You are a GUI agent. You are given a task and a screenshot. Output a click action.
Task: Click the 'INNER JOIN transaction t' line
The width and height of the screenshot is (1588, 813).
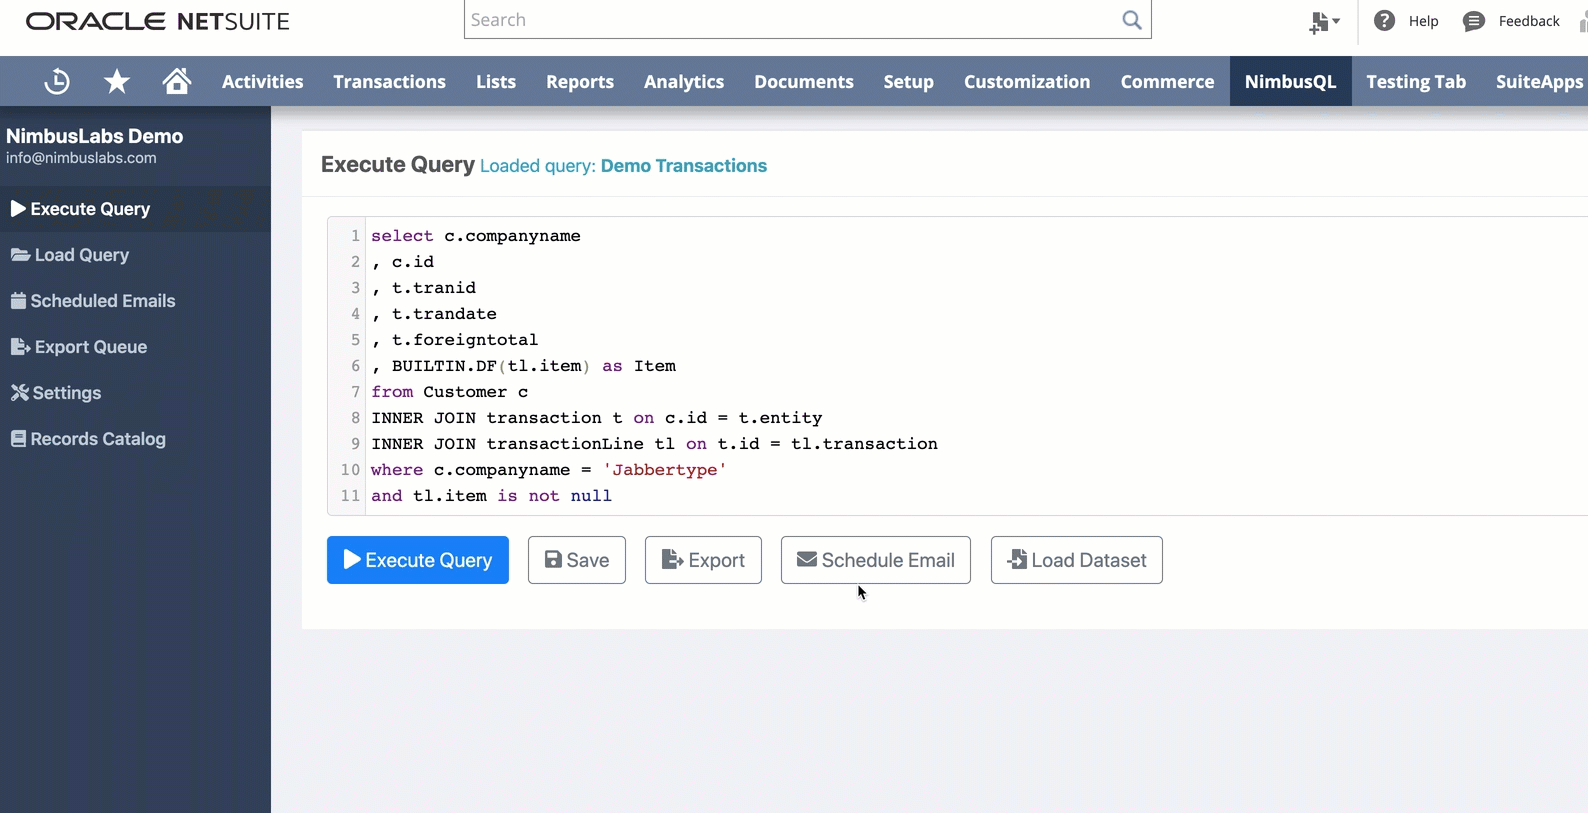point(597,418)
